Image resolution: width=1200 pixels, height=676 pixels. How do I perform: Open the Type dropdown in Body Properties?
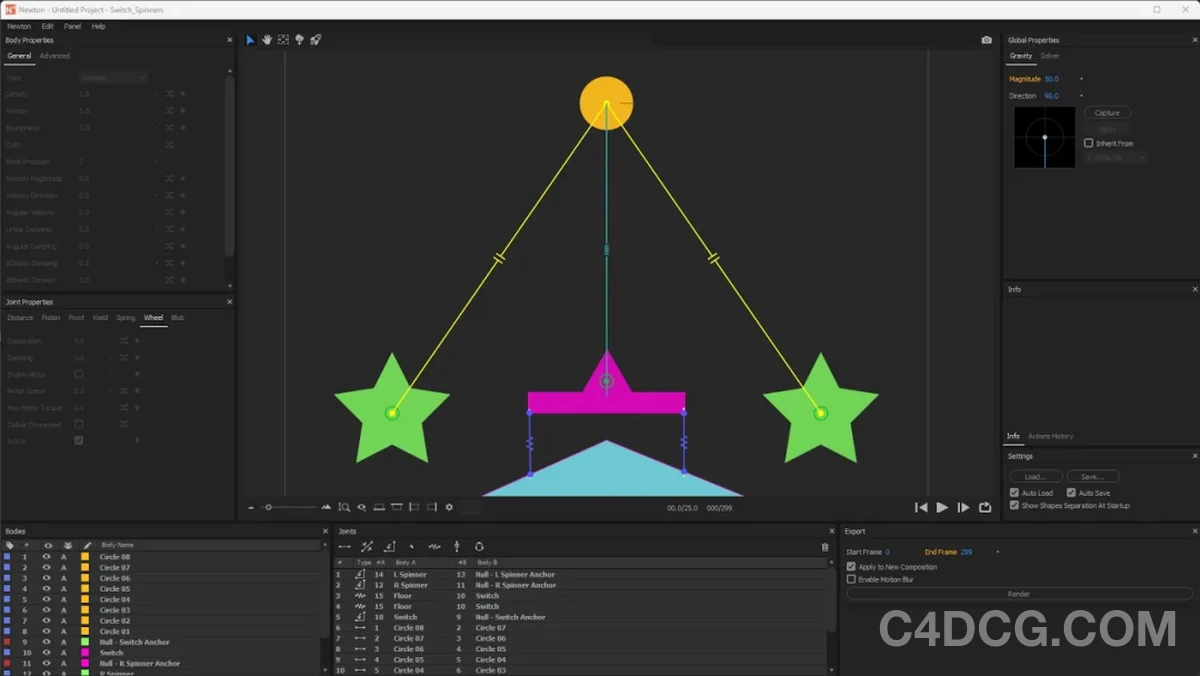[115, 76]
